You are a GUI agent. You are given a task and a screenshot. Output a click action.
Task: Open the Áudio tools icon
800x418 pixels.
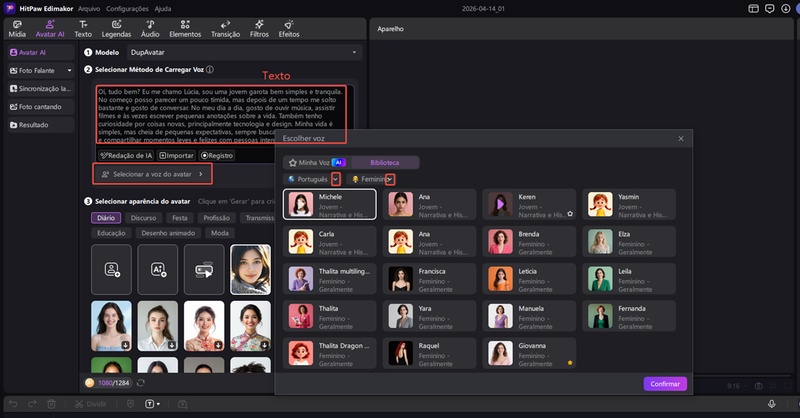click(150, 26)
